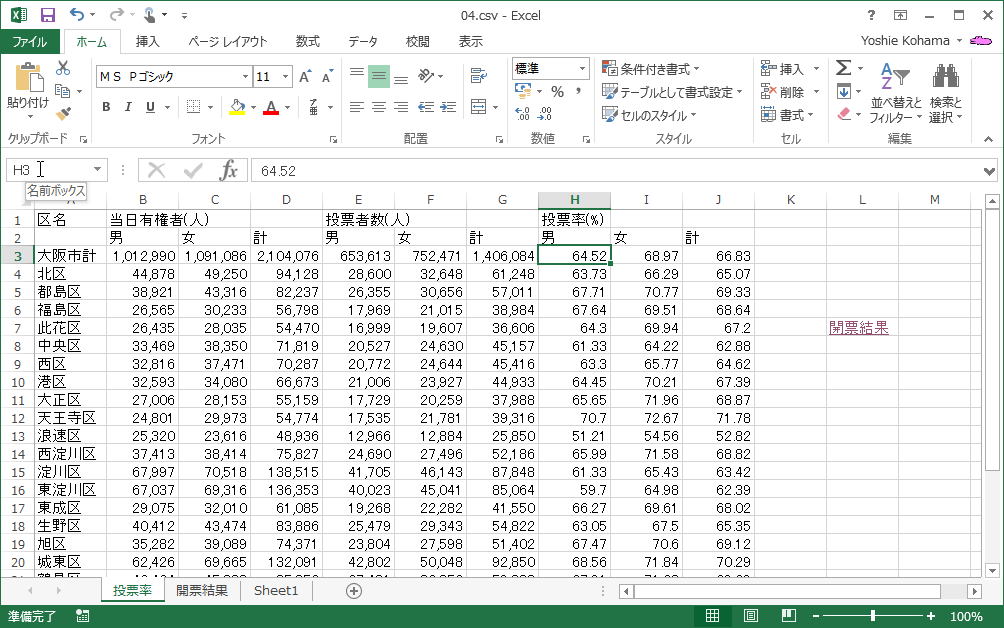The width and height of the screenshot is (1004, 628).
Task: Open the ファイル tab
Action: tap(30, 42)
